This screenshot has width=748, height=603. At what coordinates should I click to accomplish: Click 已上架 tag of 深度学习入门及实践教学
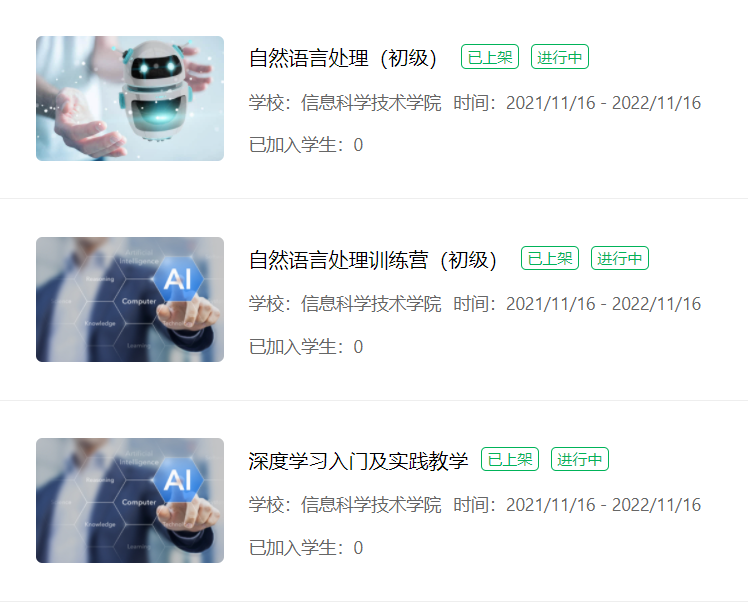(510, 459)
